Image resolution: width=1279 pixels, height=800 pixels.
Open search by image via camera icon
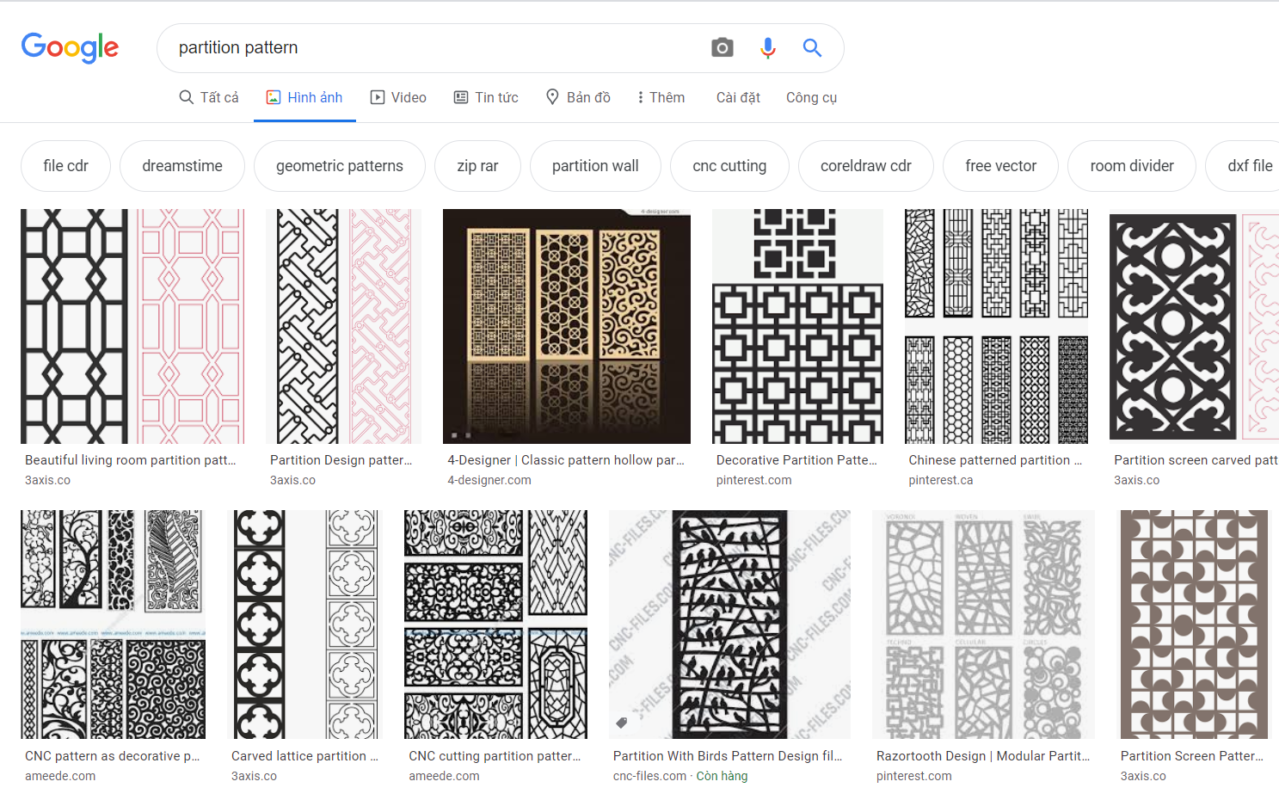721,47
